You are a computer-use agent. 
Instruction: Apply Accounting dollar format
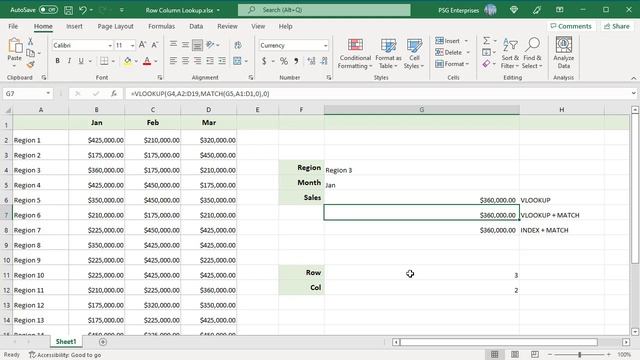tap(264, 61)
